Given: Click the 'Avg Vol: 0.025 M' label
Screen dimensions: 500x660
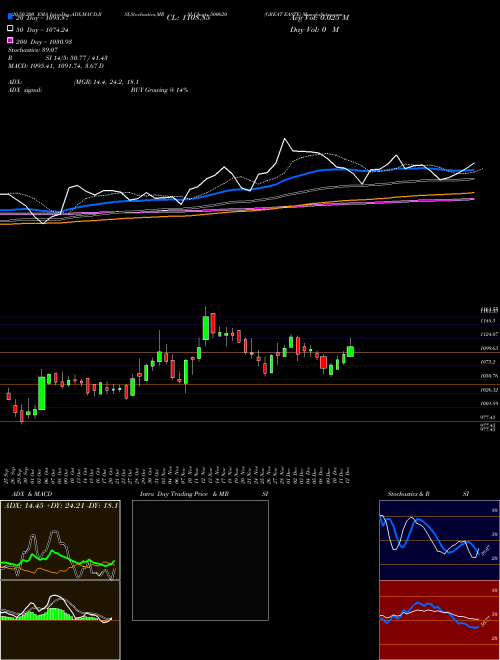Looking at the screenshot, I should (x=319, y=18).
